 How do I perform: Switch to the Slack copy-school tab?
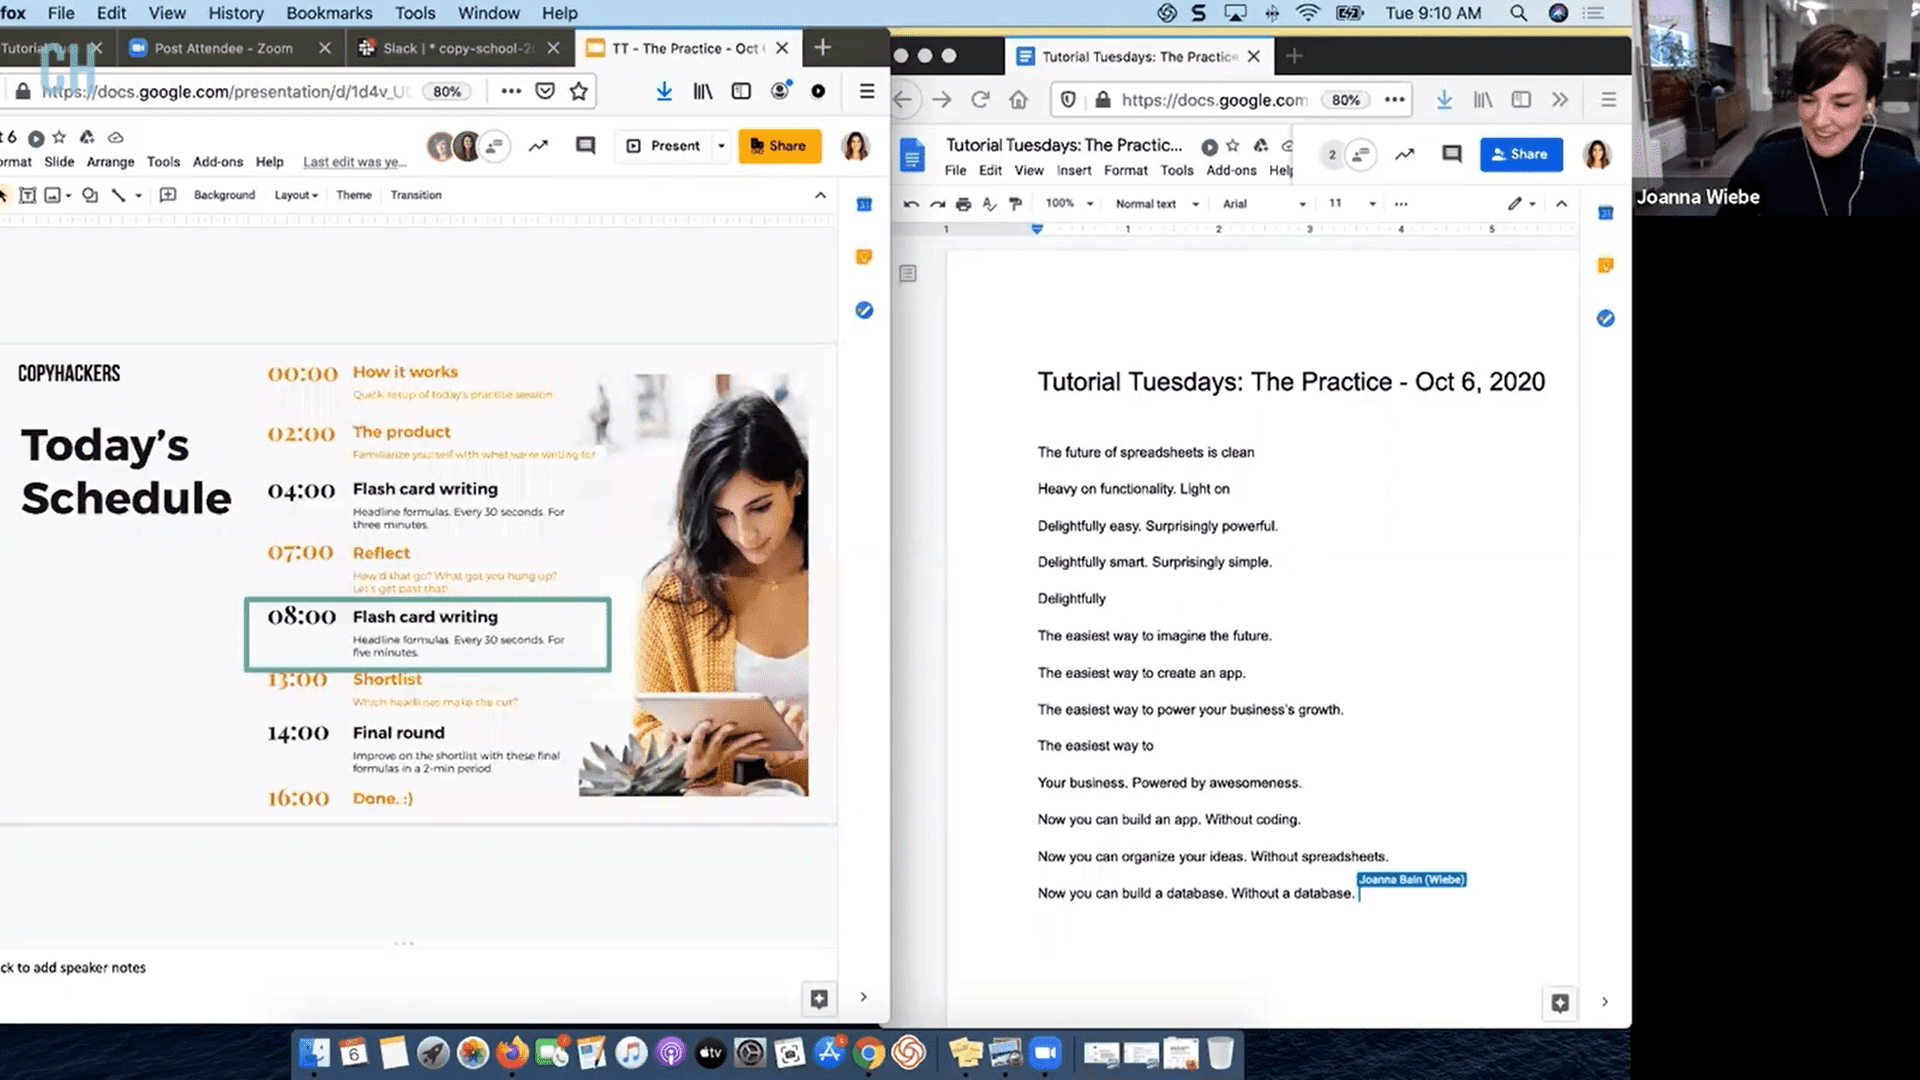(460, 48)
